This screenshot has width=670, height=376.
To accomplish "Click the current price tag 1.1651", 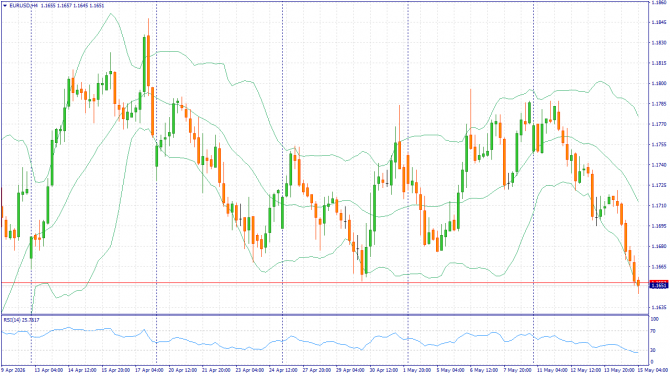I will (658, 285).
